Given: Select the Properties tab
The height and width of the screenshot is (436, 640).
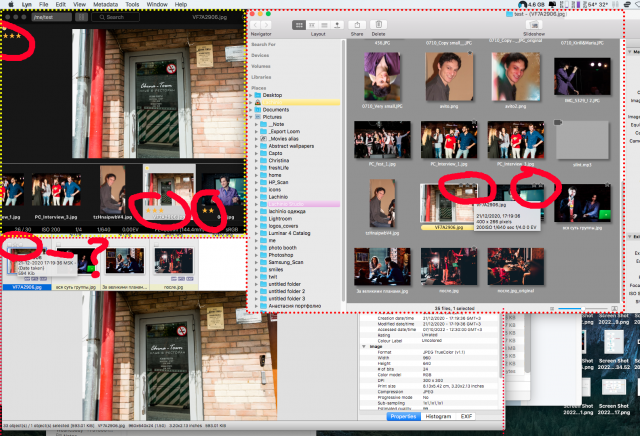Looking at the screenshot, I should tap(403, 416).
